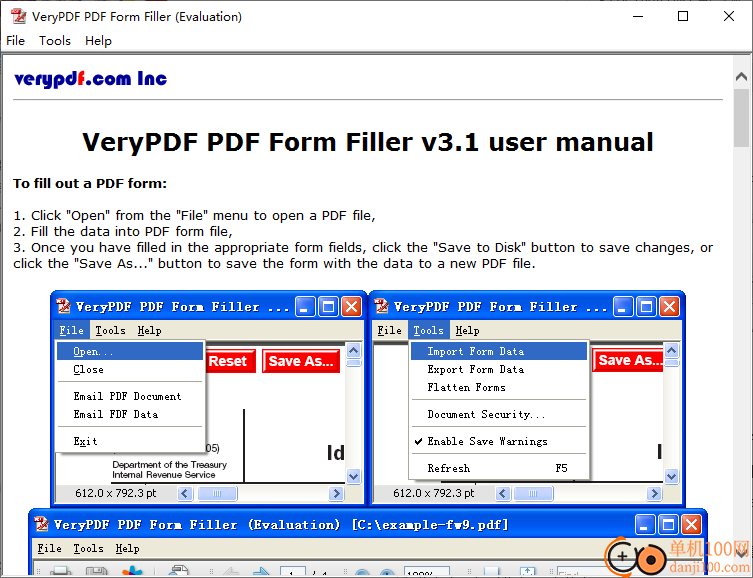Select 'Import Form Data' in the right screenshot
The height and width of the screenshot is (578, 753).
tap(499, 351)
